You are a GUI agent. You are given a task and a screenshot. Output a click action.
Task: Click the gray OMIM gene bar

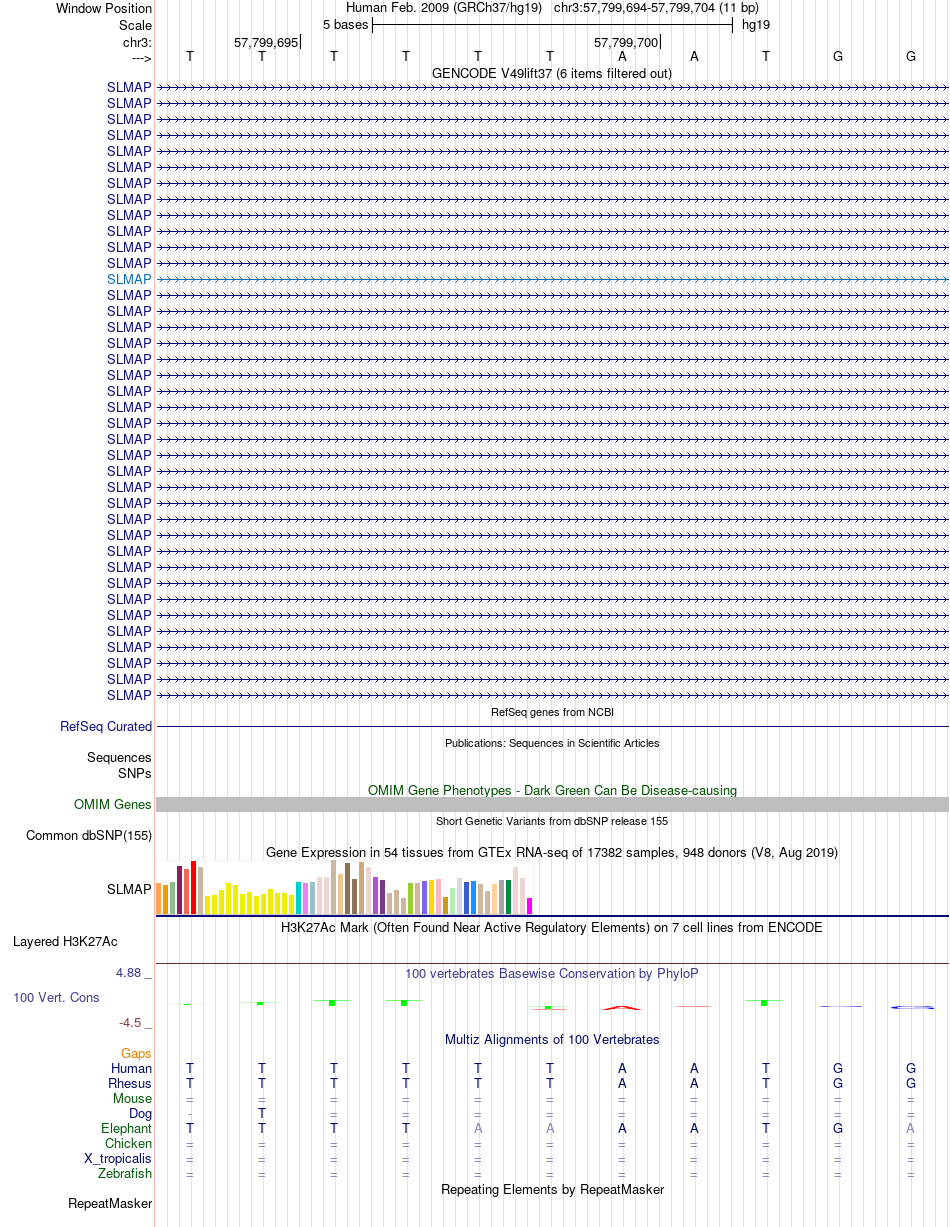(x=552, y=804)
